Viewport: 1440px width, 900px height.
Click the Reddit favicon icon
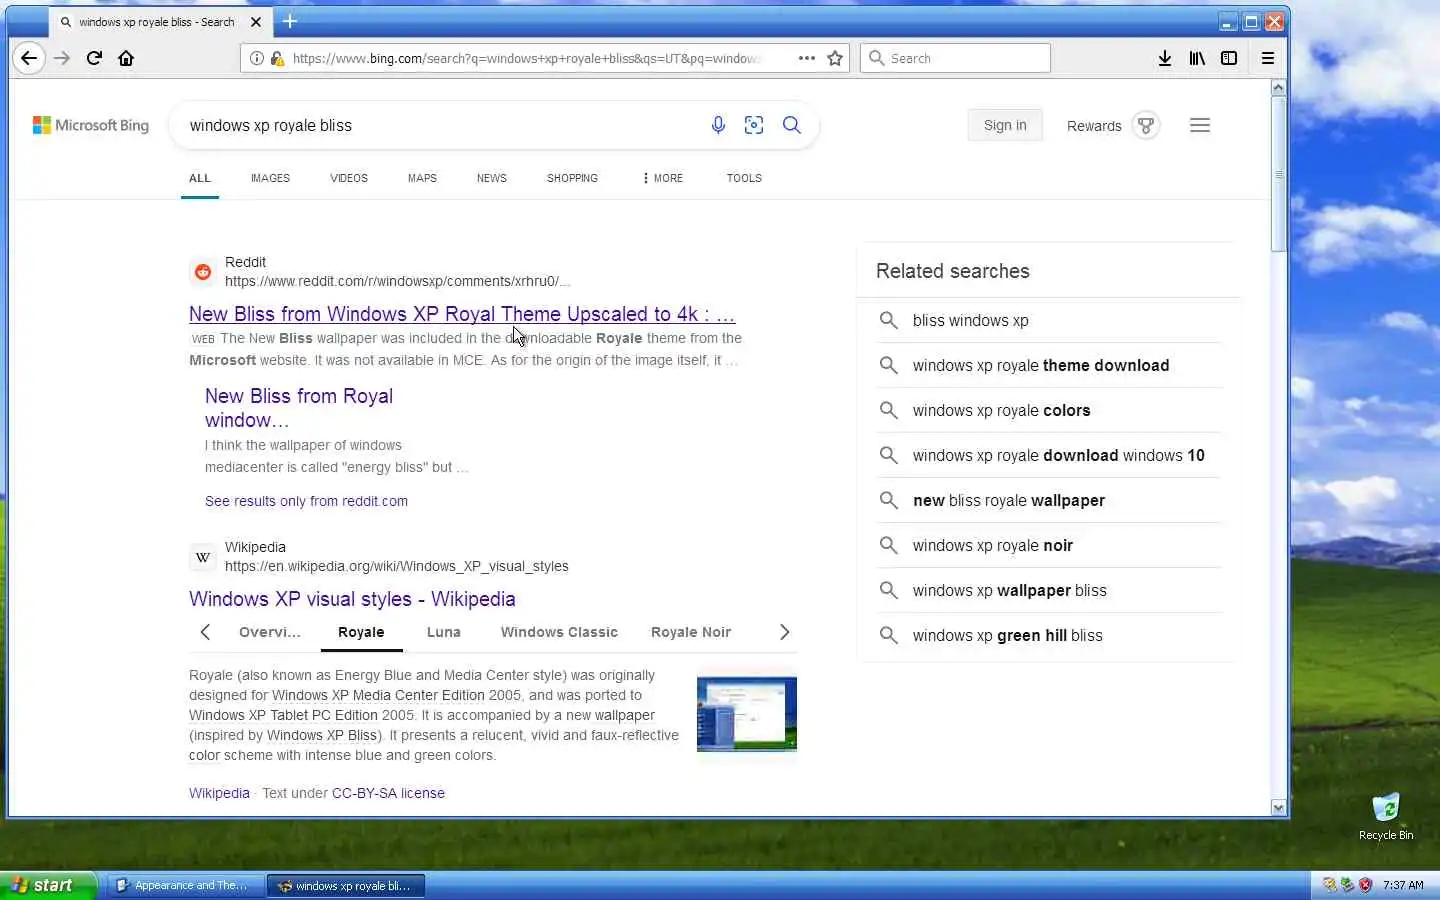(203, 271)
